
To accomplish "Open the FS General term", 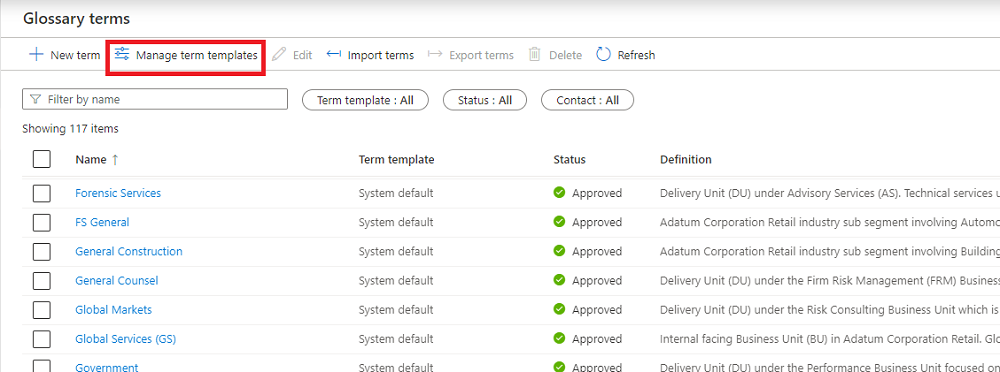I will (x=102, y=222).
